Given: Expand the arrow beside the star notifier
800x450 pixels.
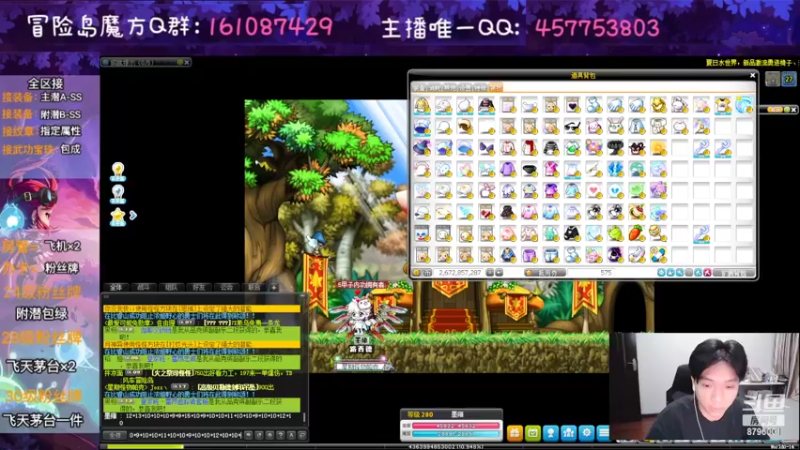Looking at the screenshot, I should (x=133, y=215).
